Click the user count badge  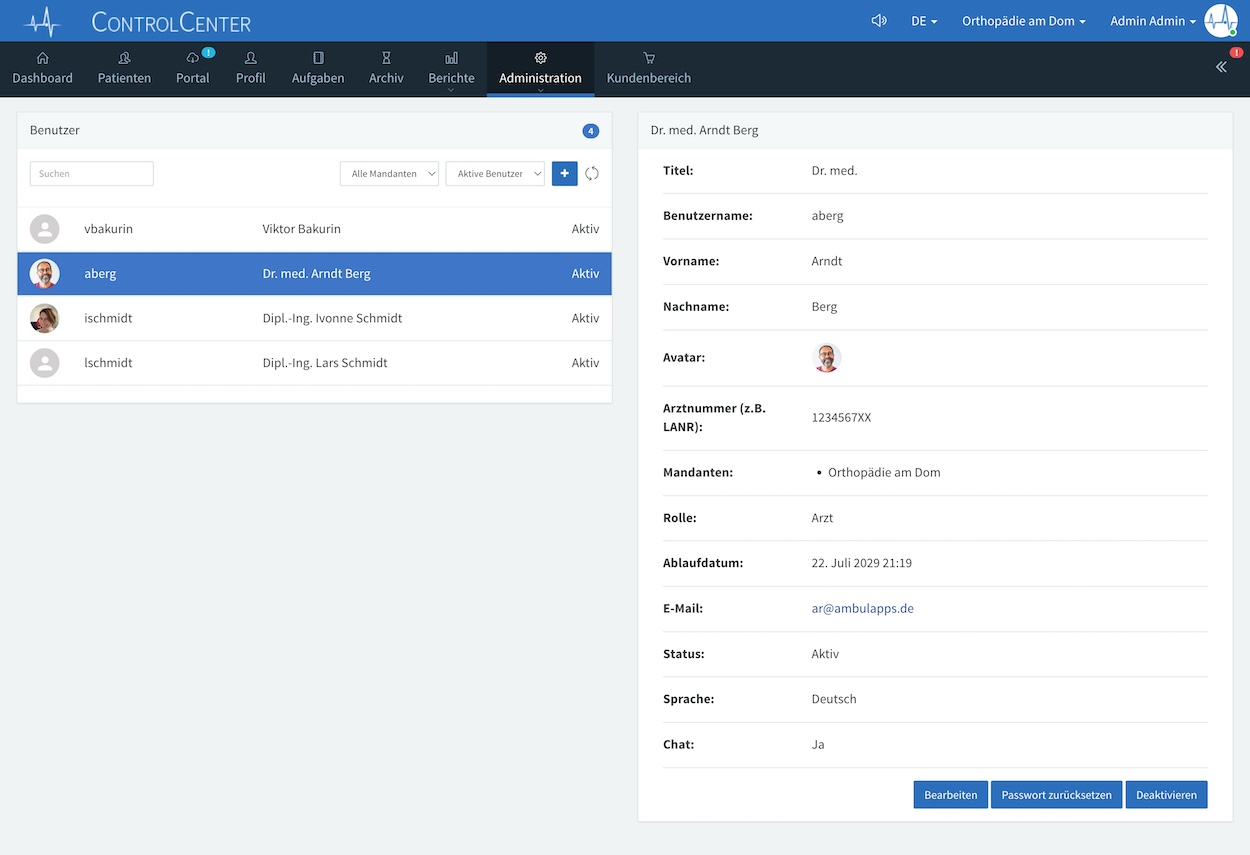click(x=591, y=131)
